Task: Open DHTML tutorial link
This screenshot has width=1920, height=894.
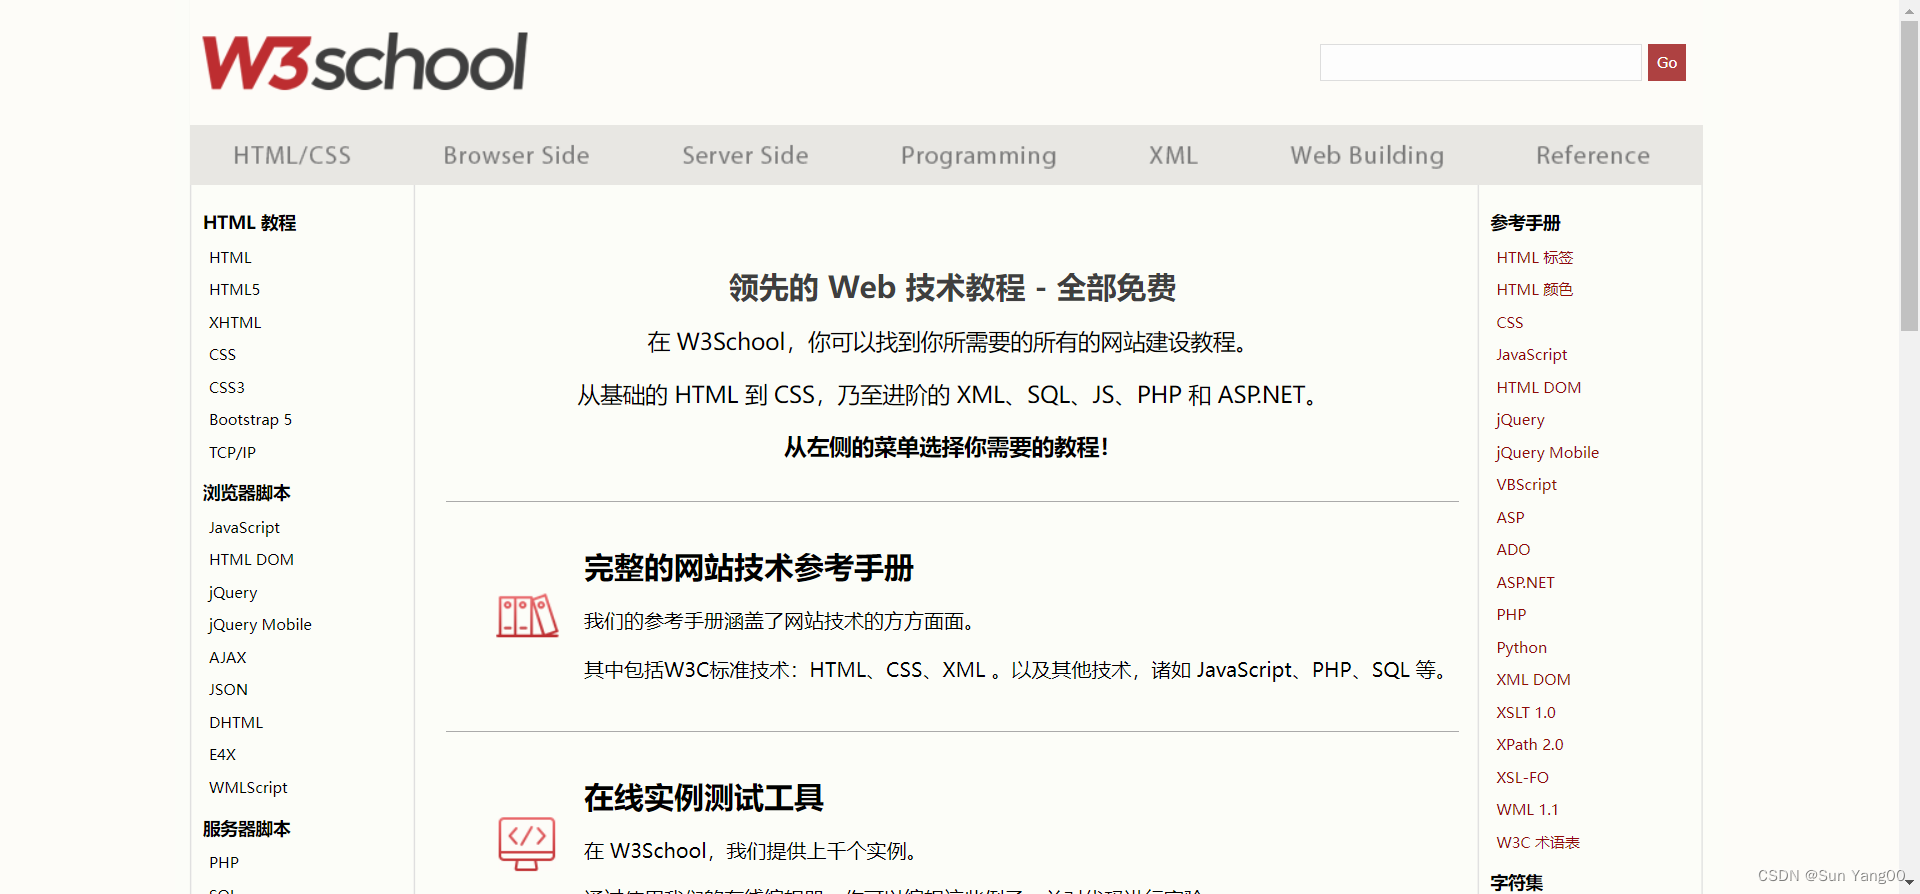Action: point(236,723)
